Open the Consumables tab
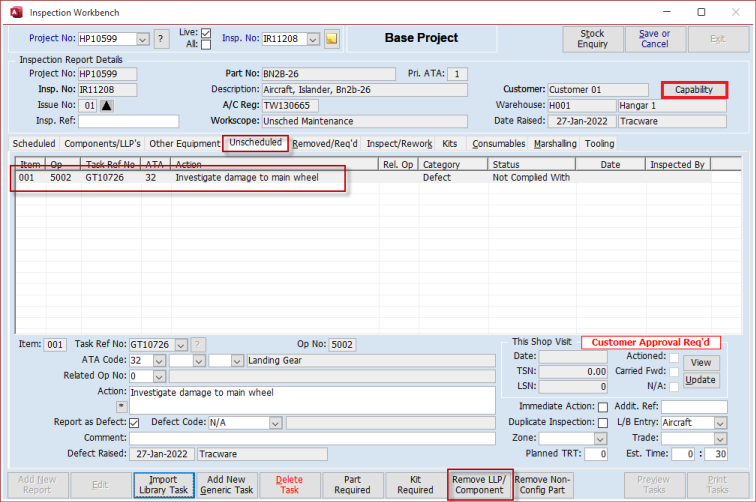The width and height of the screenshot is (756, 502). click(x=497, y=144)
